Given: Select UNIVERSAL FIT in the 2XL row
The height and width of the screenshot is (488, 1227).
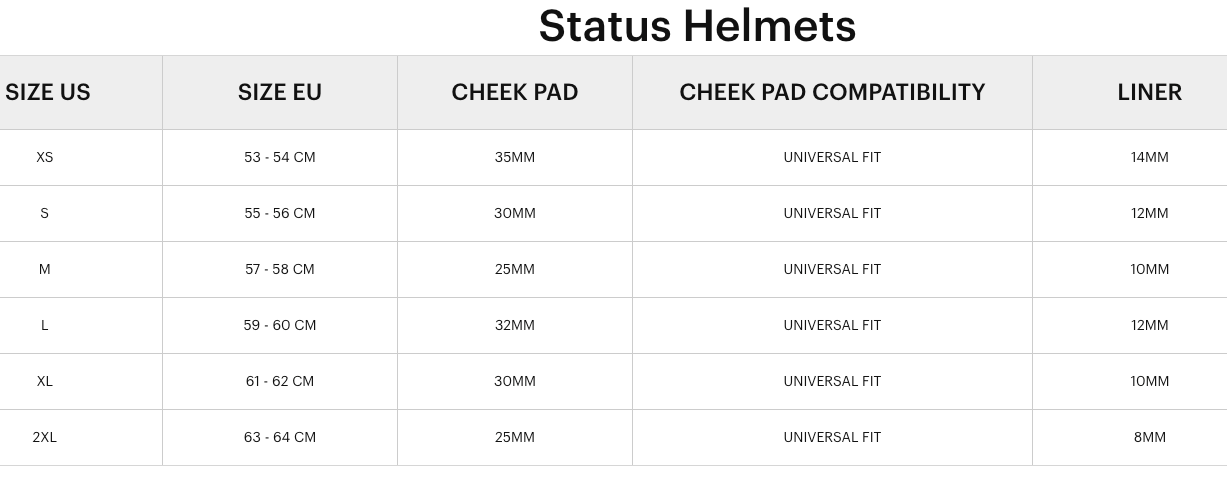Looking at the screenshot, I should coord(832,437).
